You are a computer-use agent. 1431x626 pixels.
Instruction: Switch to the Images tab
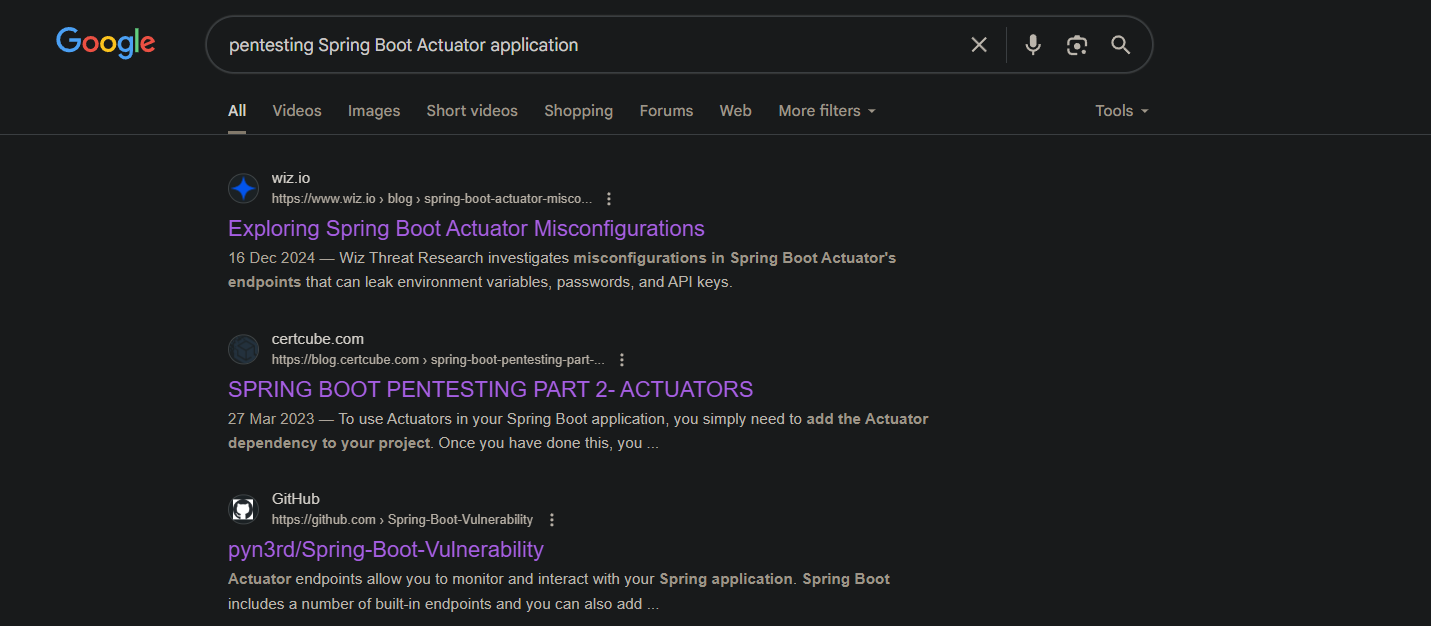pyautogui.click(x=374, y=111)
